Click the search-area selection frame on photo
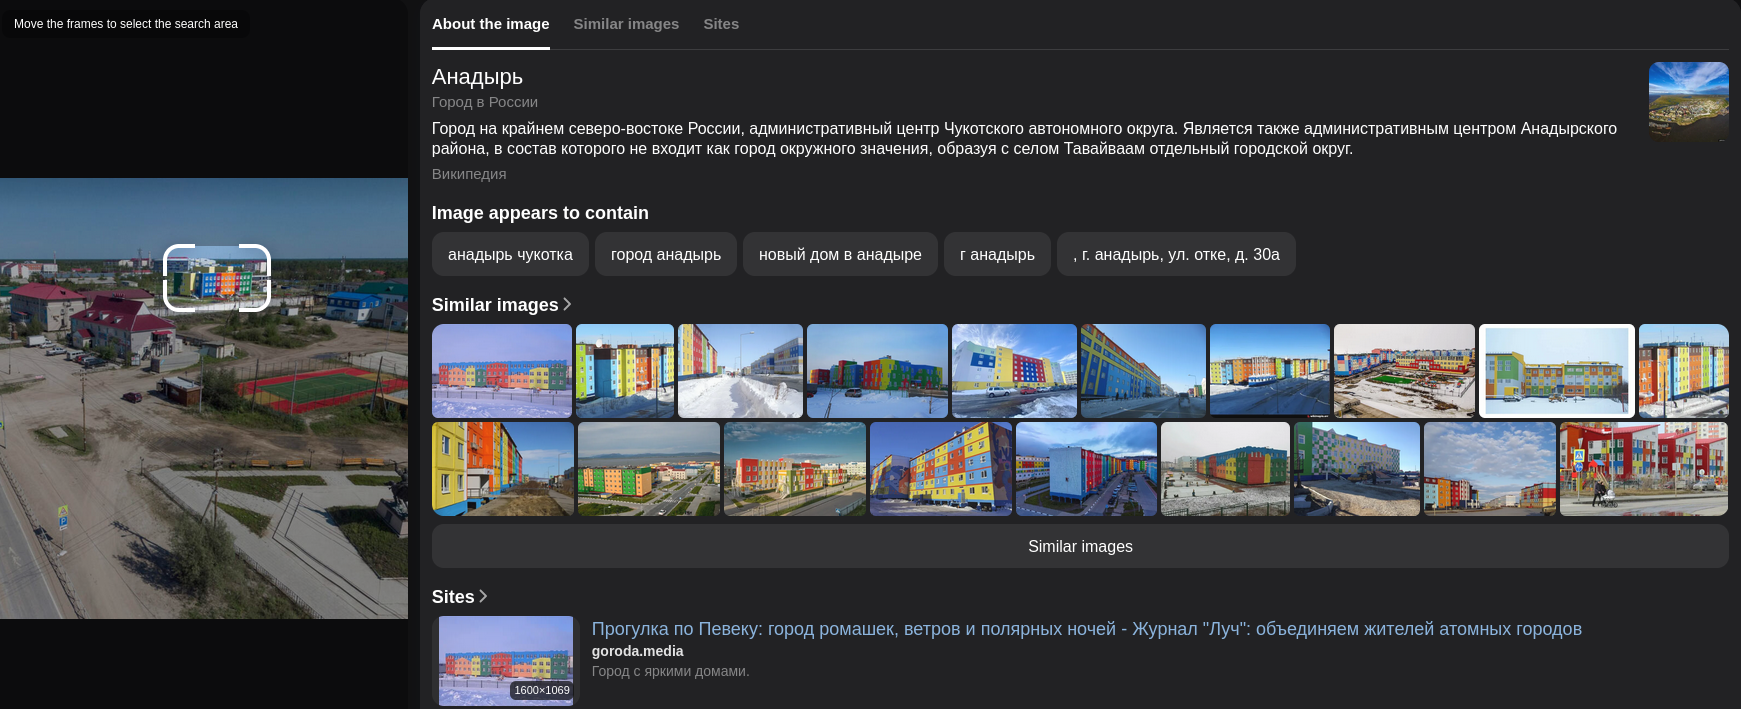Viewport: 1741px width, 709px height. pyautogui.click(x=217, y=278)
